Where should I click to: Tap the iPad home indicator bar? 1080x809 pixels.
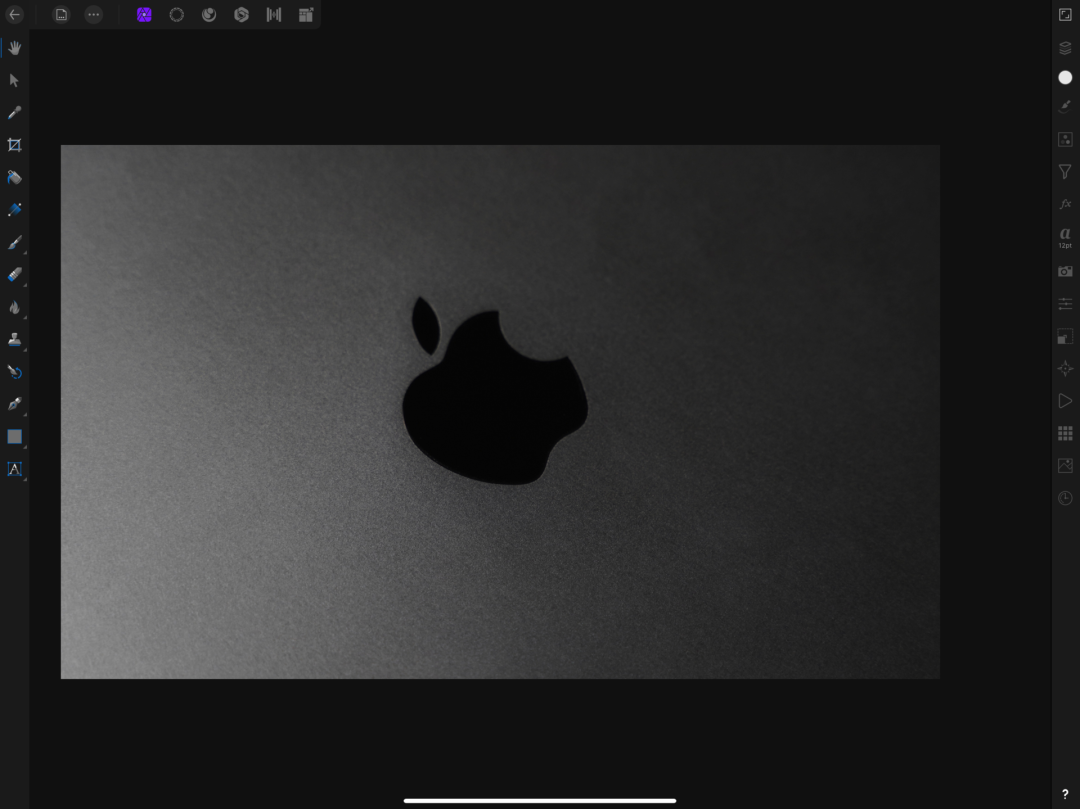540,801
